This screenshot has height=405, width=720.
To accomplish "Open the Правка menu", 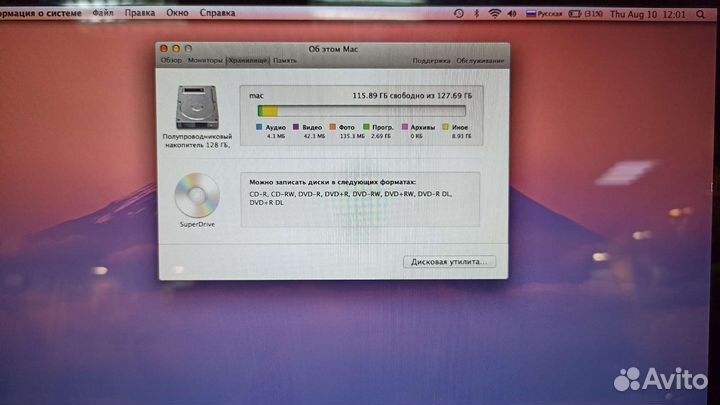I will 140,13.
